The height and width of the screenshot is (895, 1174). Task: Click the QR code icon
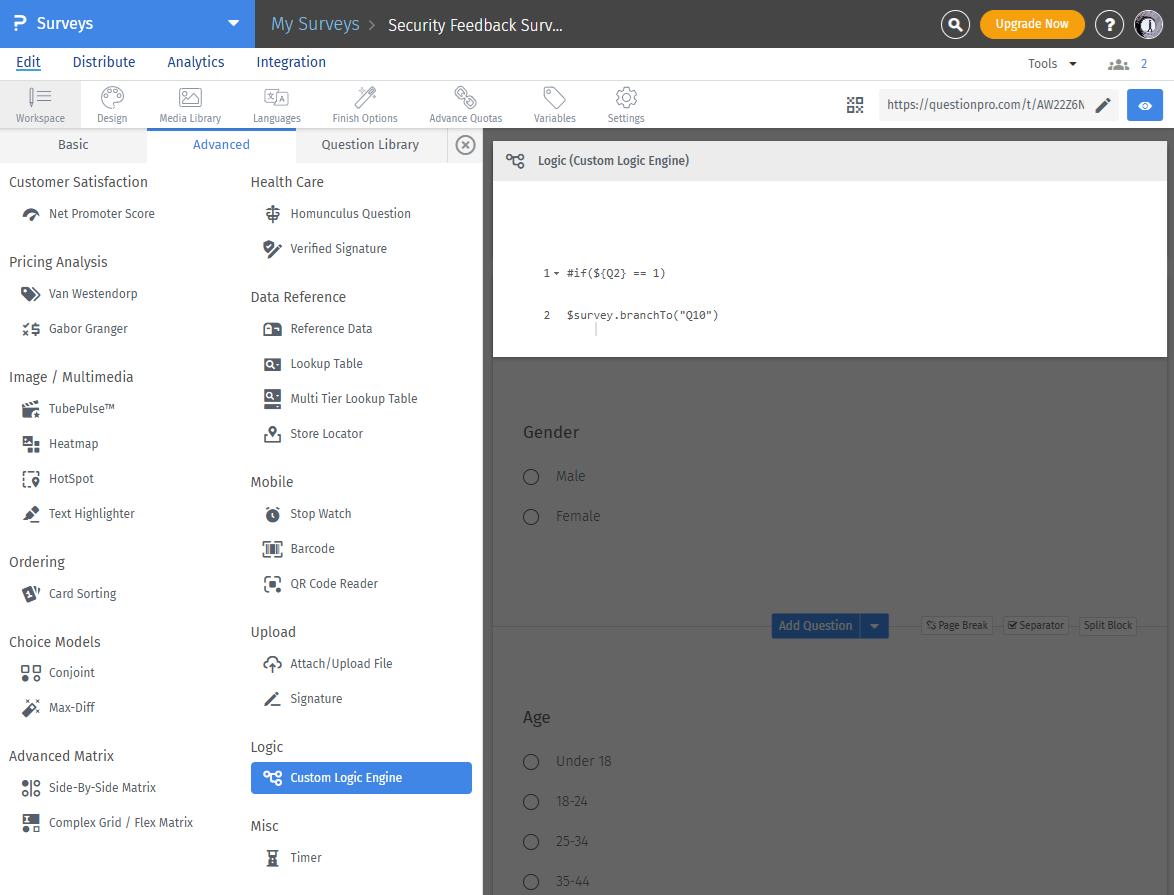[x=854, y=105]
